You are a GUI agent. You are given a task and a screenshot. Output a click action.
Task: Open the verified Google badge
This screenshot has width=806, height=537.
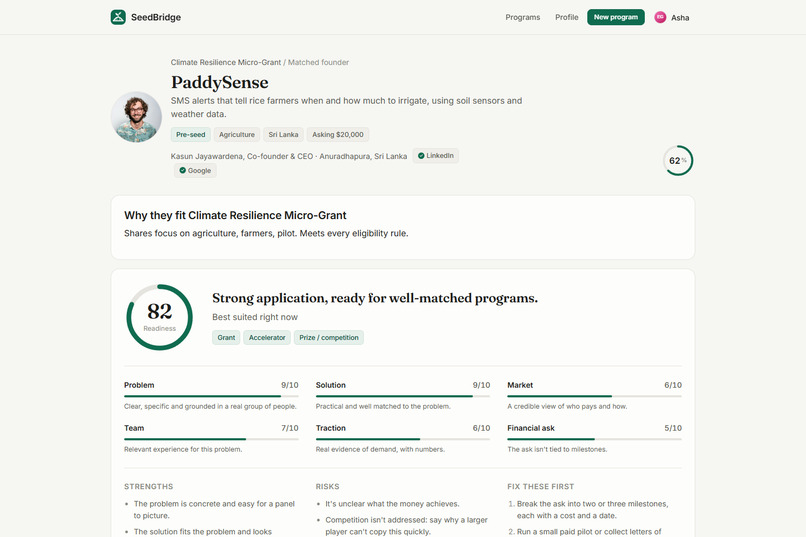195,171
